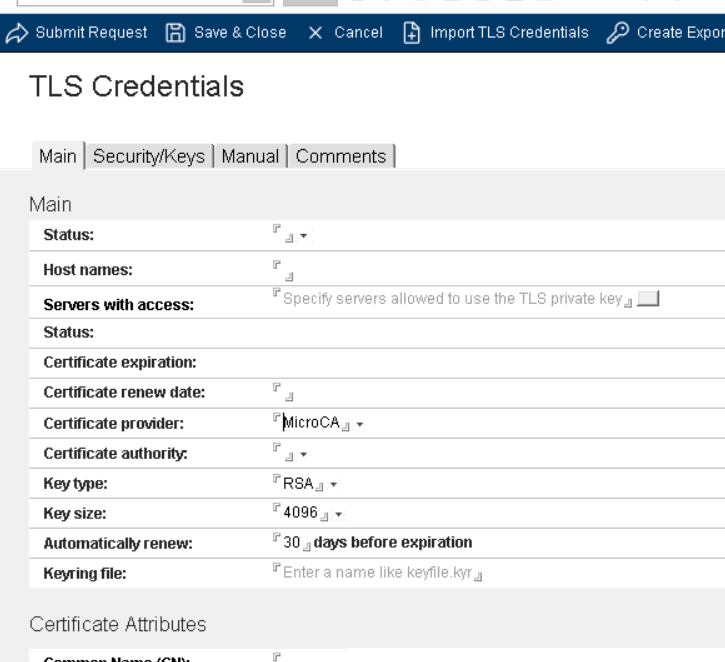This screenshot has height=662, width=725.
Task: Click the 'Key type:' label
Action: coord(75,484)
